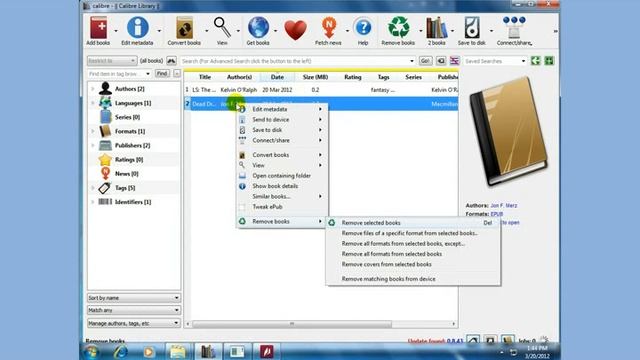Choose Tweak ePub in context menu
640x360 pixels.
pyautogui.click(x=282, y=207)
